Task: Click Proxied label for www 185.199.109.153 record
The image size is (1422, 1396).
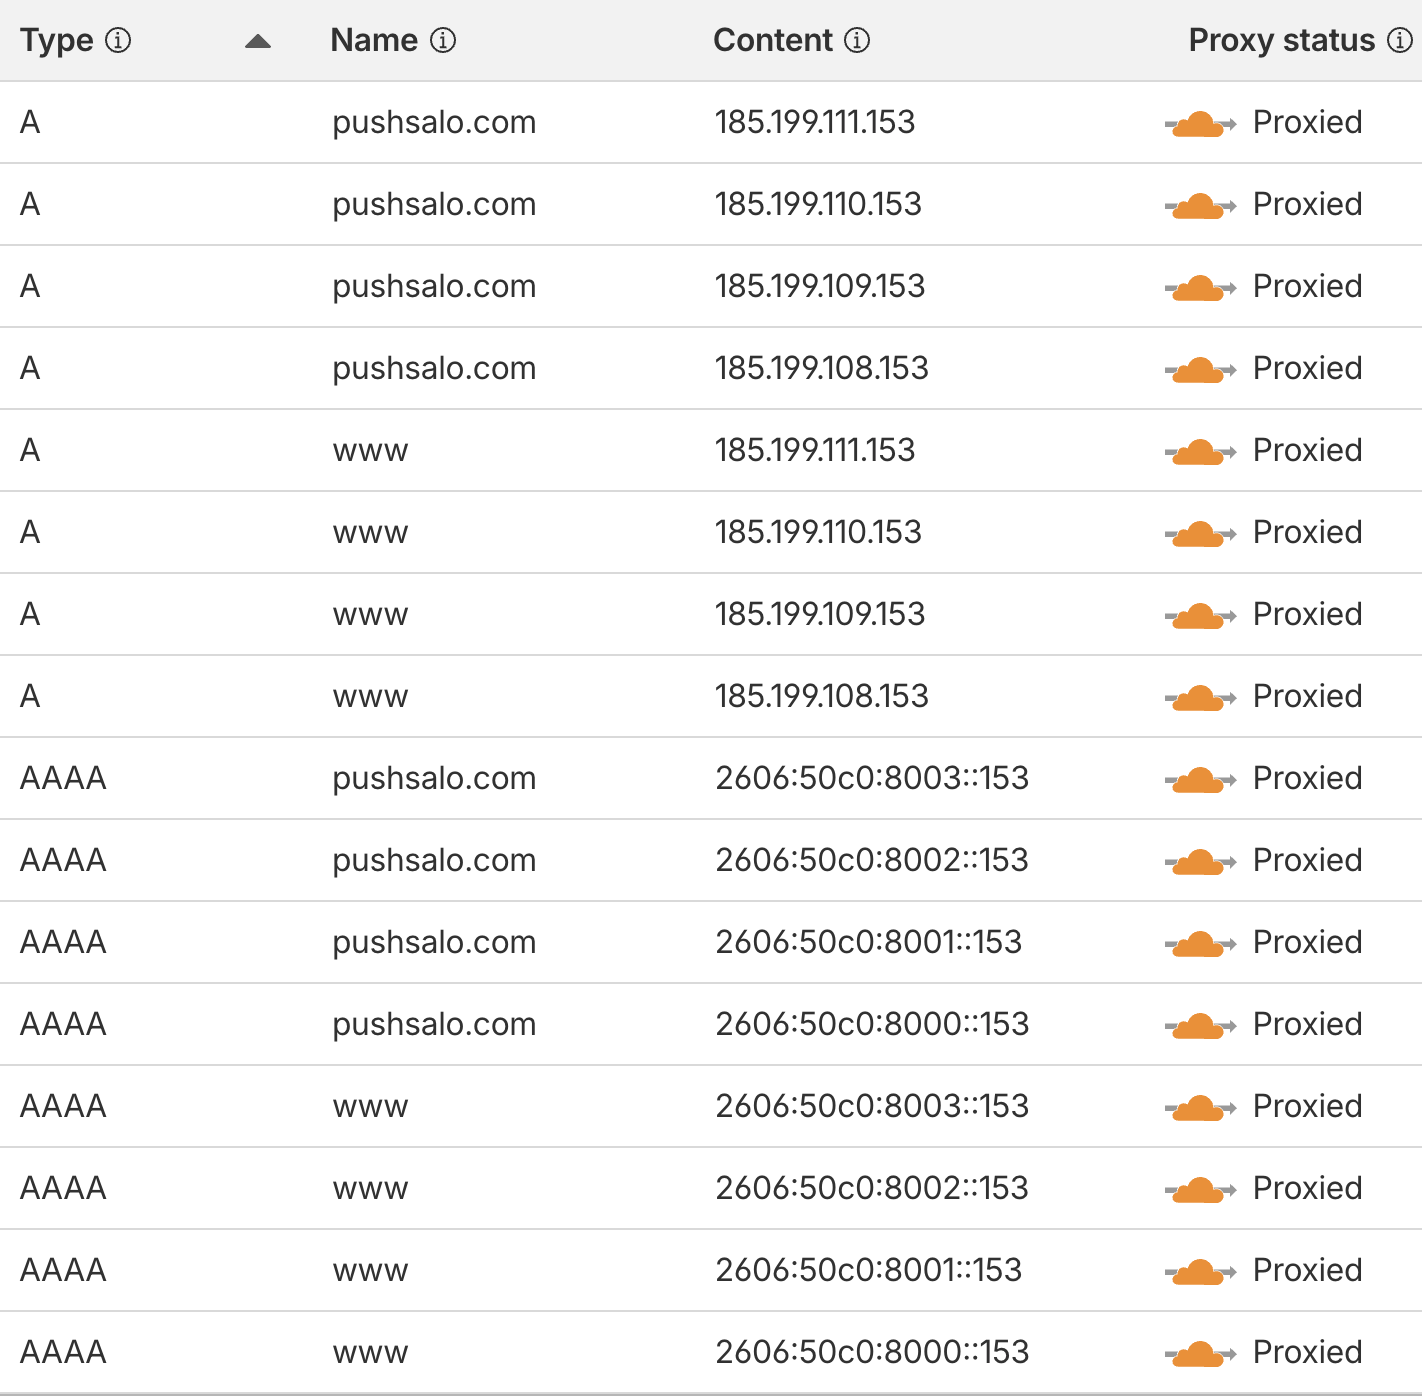Action: [x=1307, y=614]
